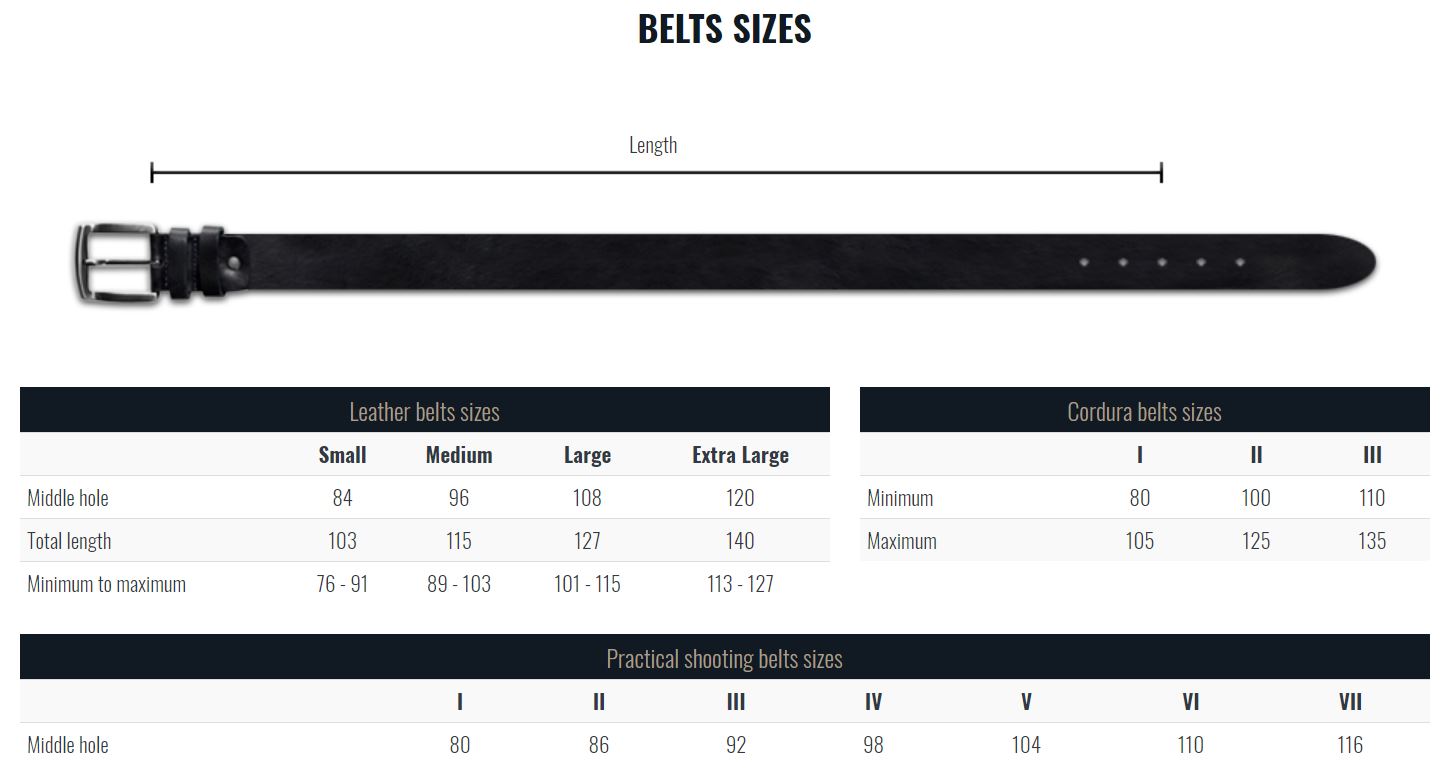Click the Extra Large middle hole value 120
The width and height of the screenshot is (1450, 770).
coord(740,498)
